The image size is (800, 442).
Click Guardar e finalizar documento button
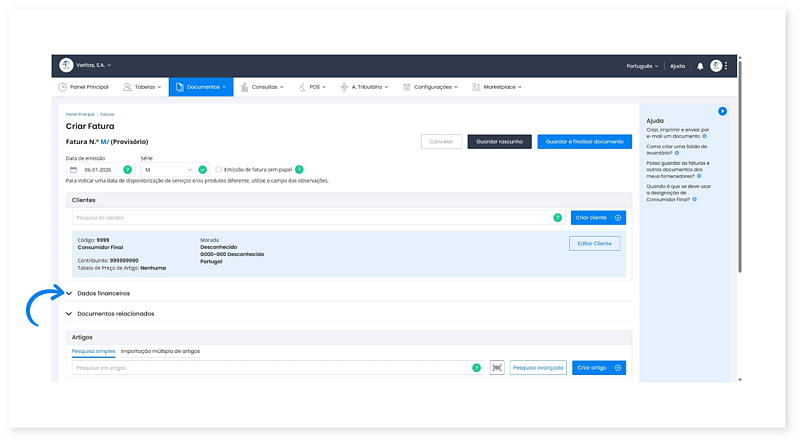[584, 142]
